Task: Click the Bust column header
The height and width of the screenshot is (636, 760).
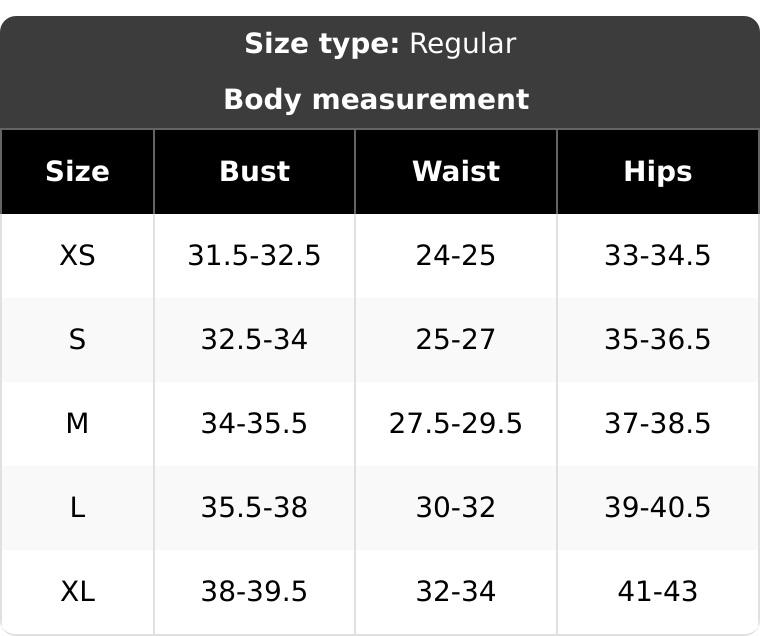Action: pyautogui.click(x=254, y=172)
